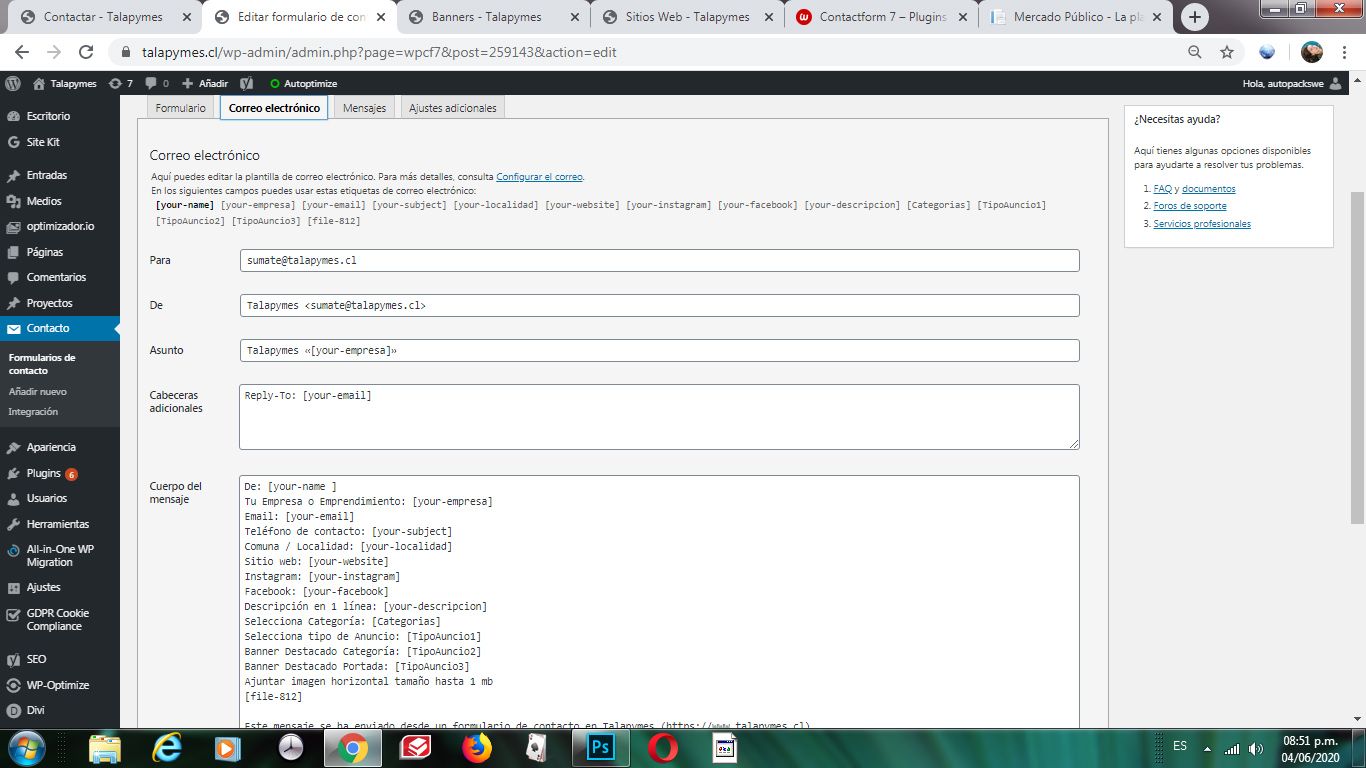Switch to the Formulario tab
This screenshot has width=1366, height=768.
coord(181,108)
